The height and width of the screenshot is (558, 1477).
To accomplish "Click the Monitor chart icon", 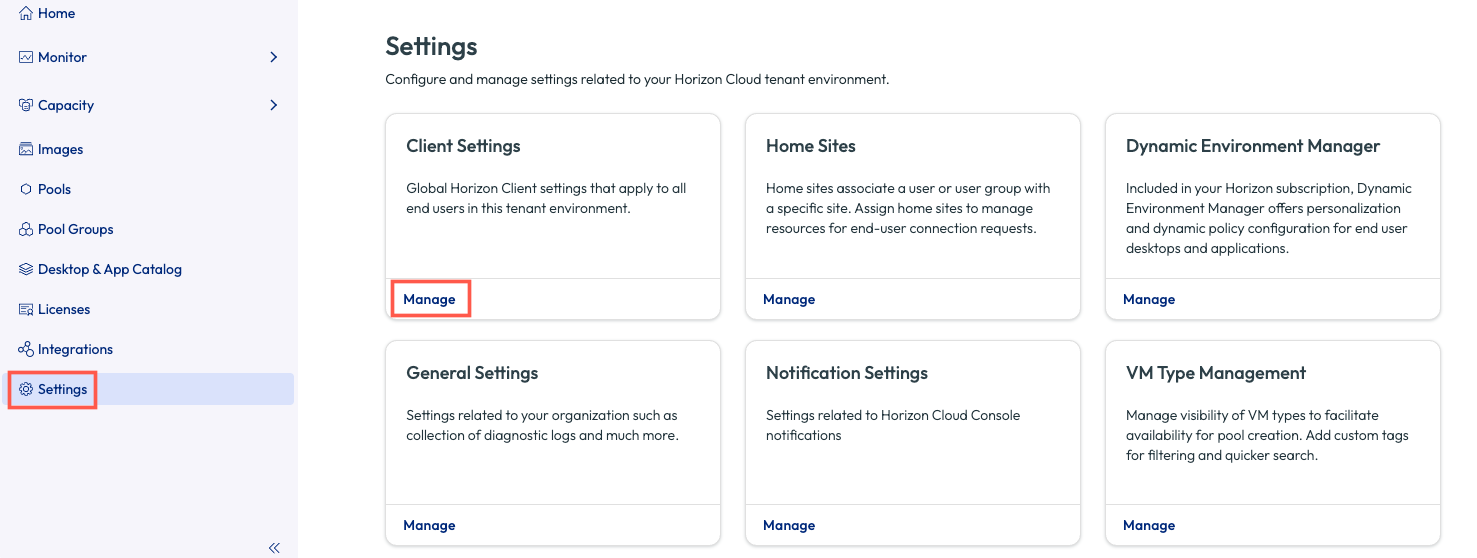I will pos(26,58).
